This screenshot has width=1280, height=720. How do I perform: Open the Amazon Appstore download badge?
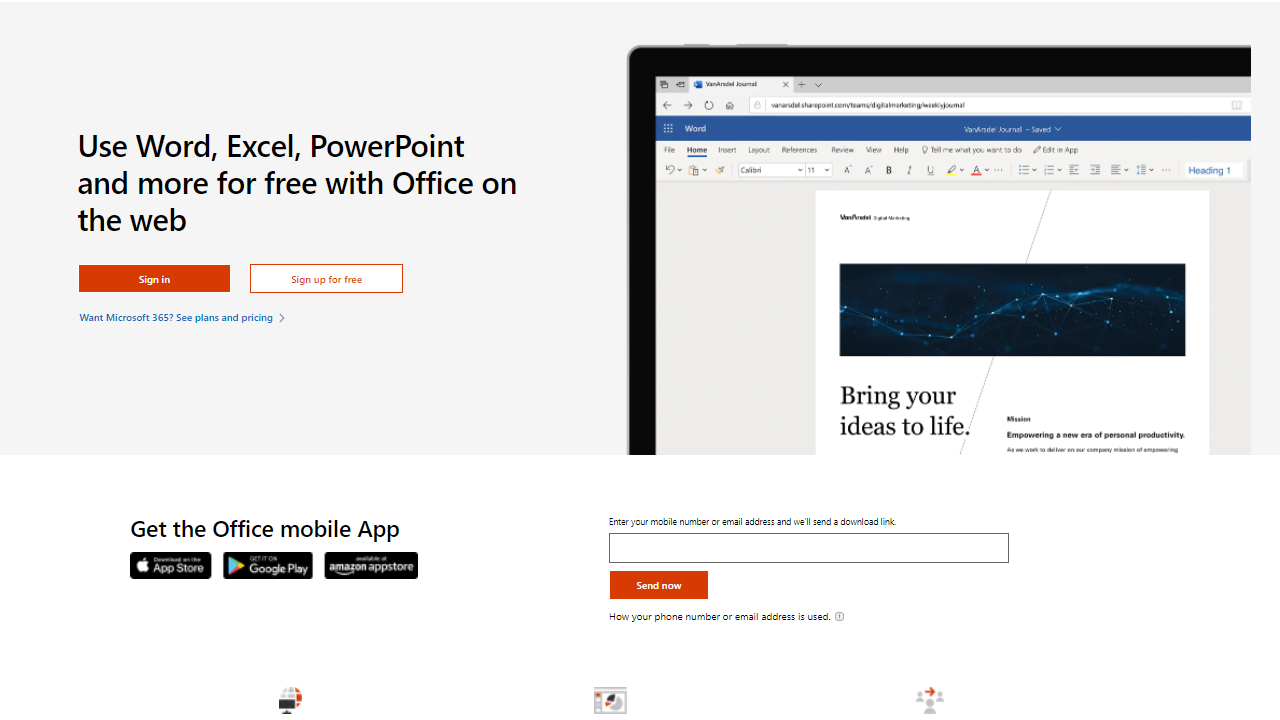coord(371,565)
